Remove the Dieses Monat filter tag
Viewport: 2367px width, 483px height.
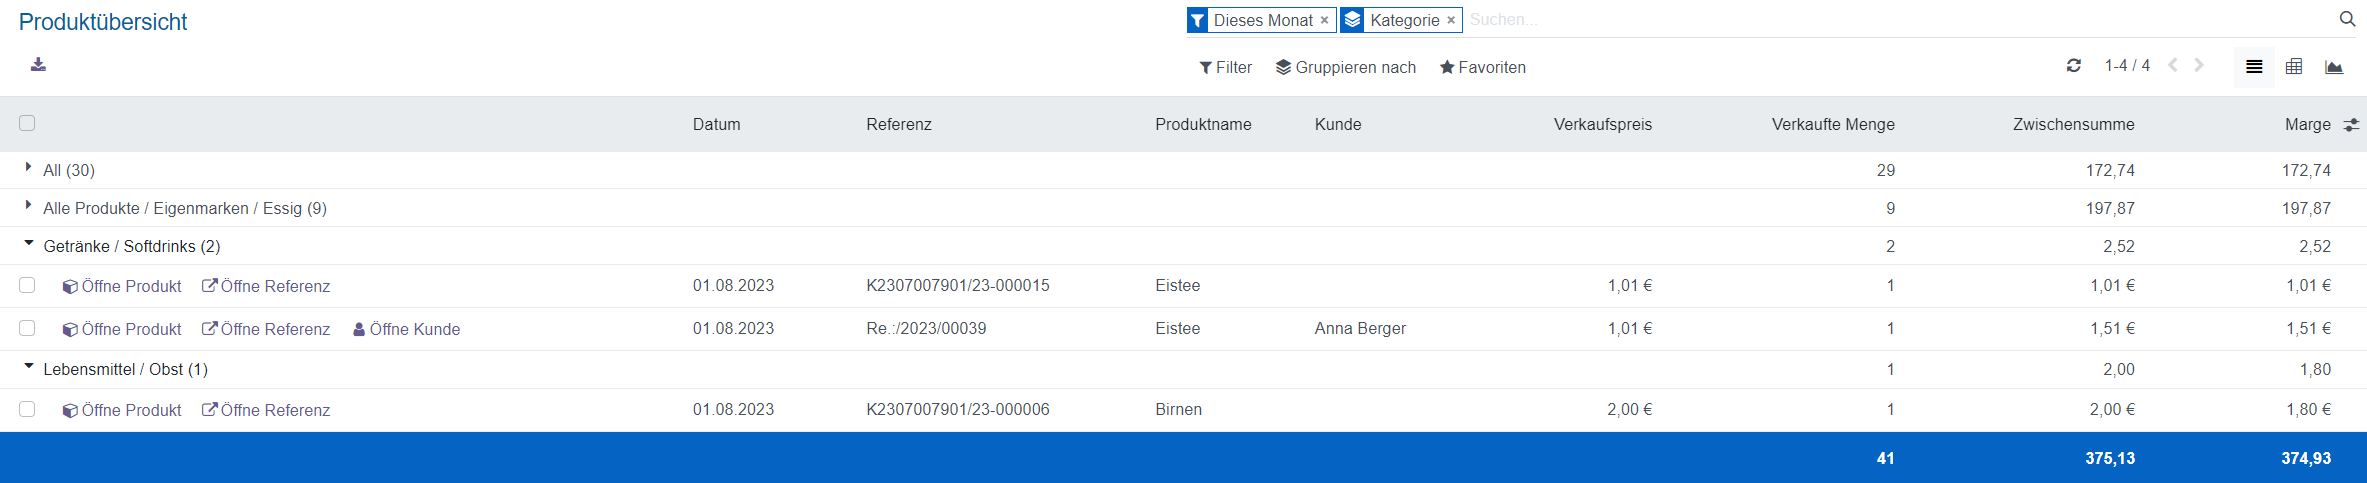pyautogui.click(x=1324, y=20)
